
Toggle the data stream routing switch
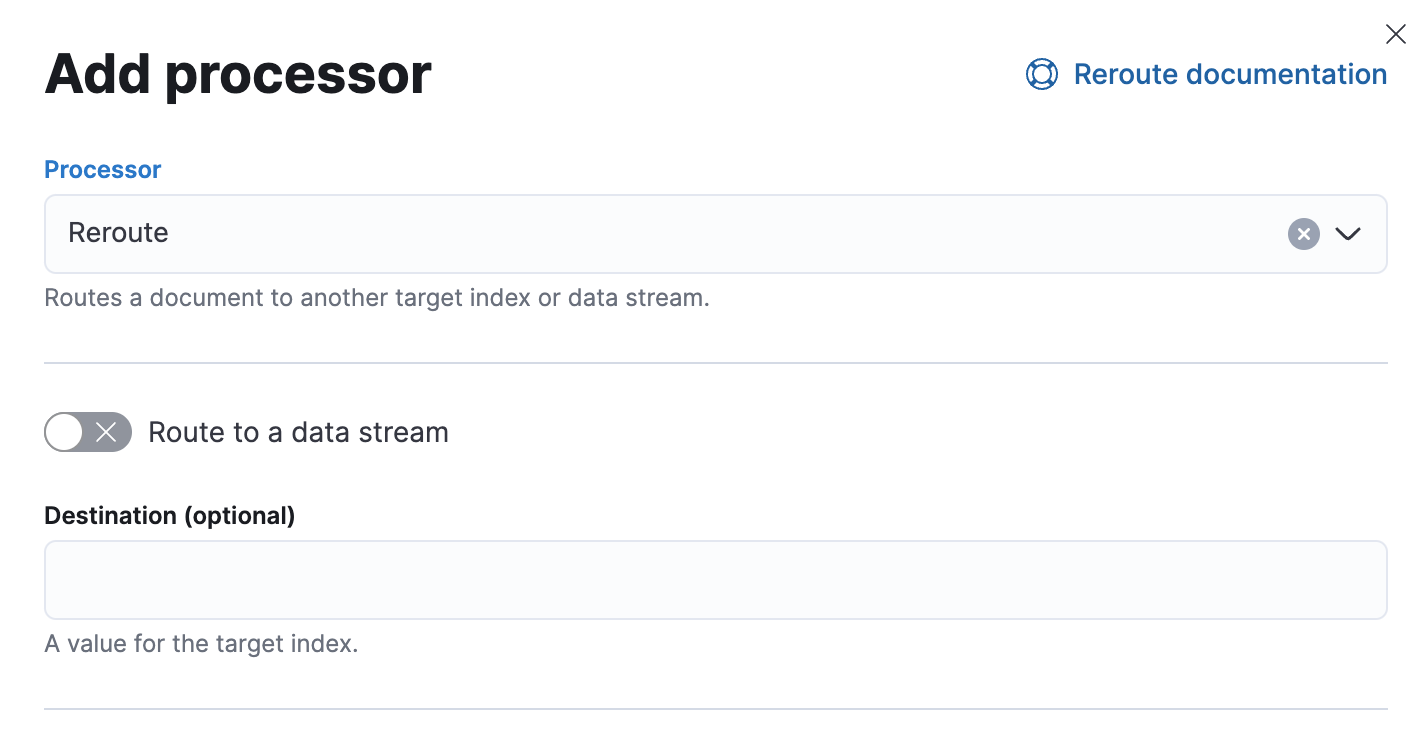point(87,432)
